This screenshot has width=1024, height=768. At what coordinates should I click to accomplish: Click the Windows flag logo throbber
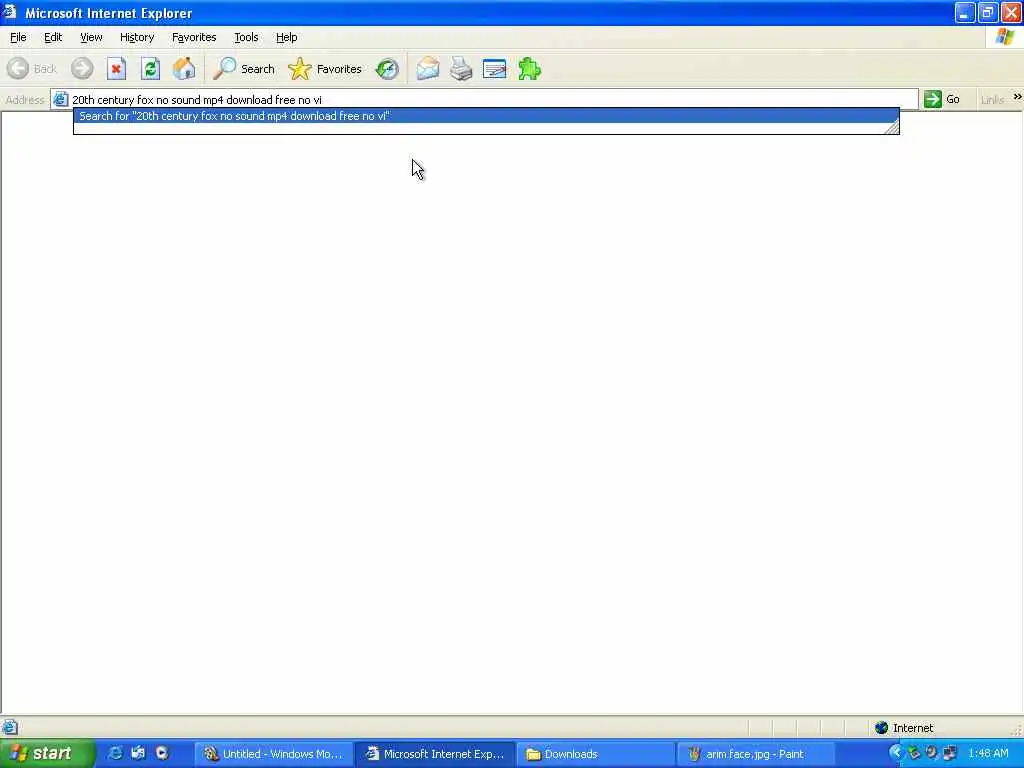(x=1004, y=37)
